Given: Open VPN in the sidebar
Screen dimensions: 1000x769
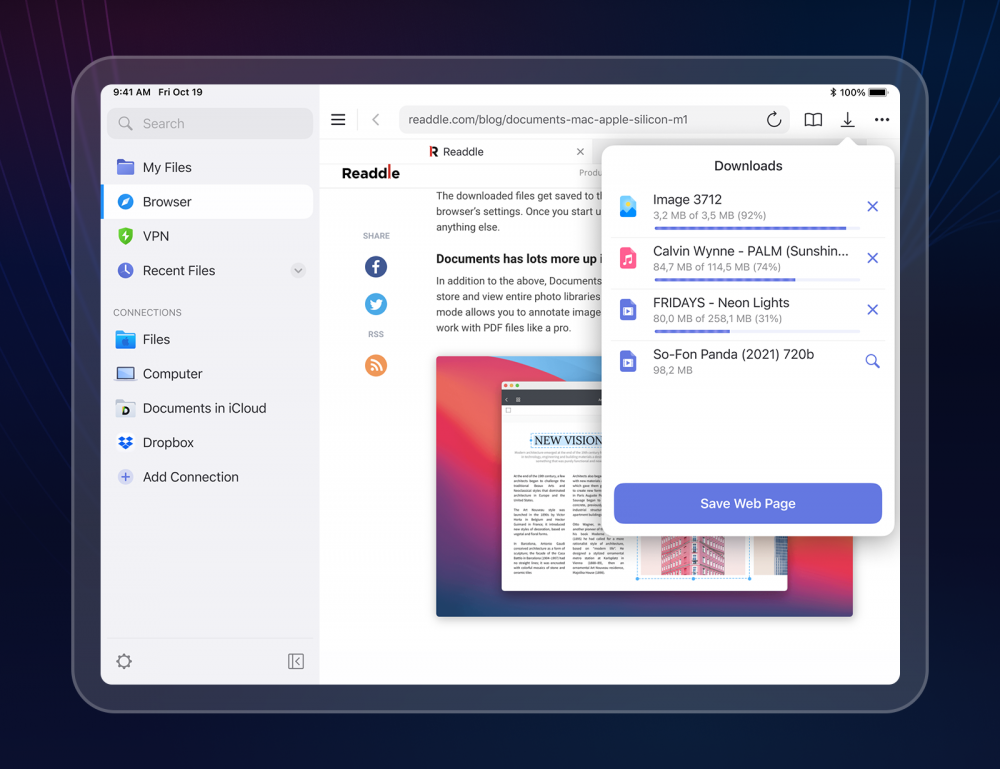Looking at the screenshot, I should [x=208, y=236].
